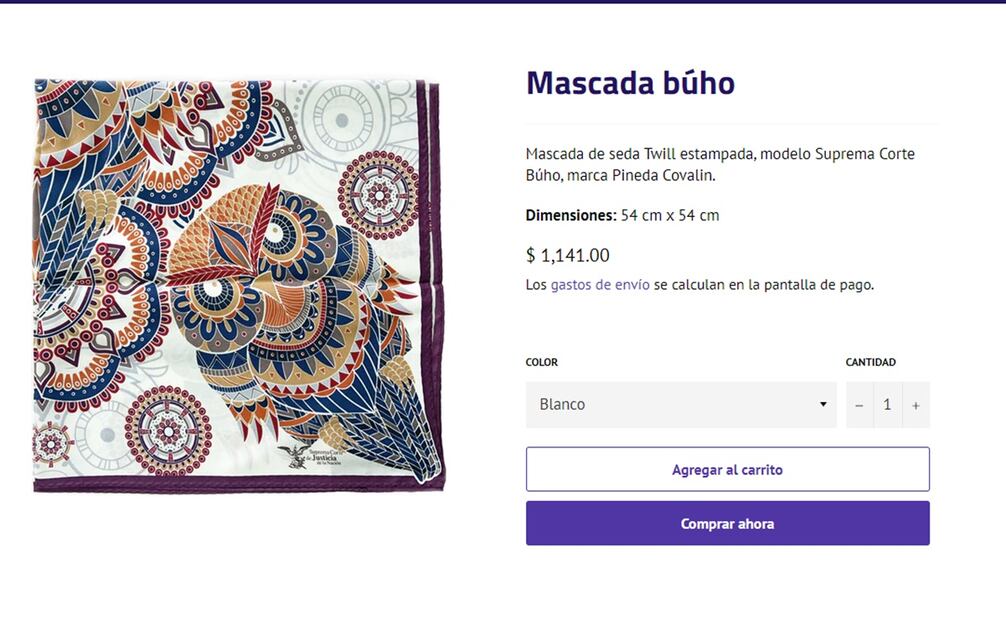Select the price $ 1,141.00 text

(567, 255)
